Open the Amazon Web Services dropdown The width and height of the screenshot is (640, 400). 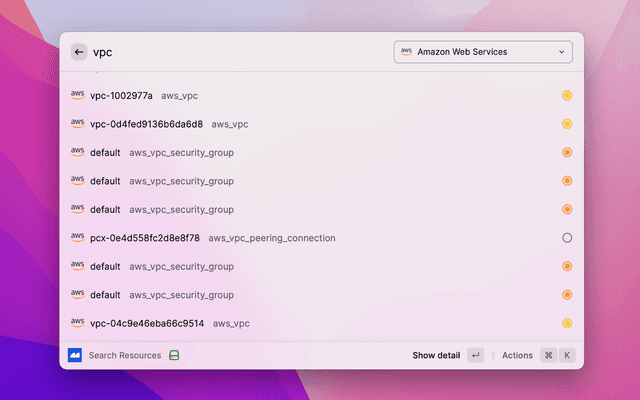[483, 52]
